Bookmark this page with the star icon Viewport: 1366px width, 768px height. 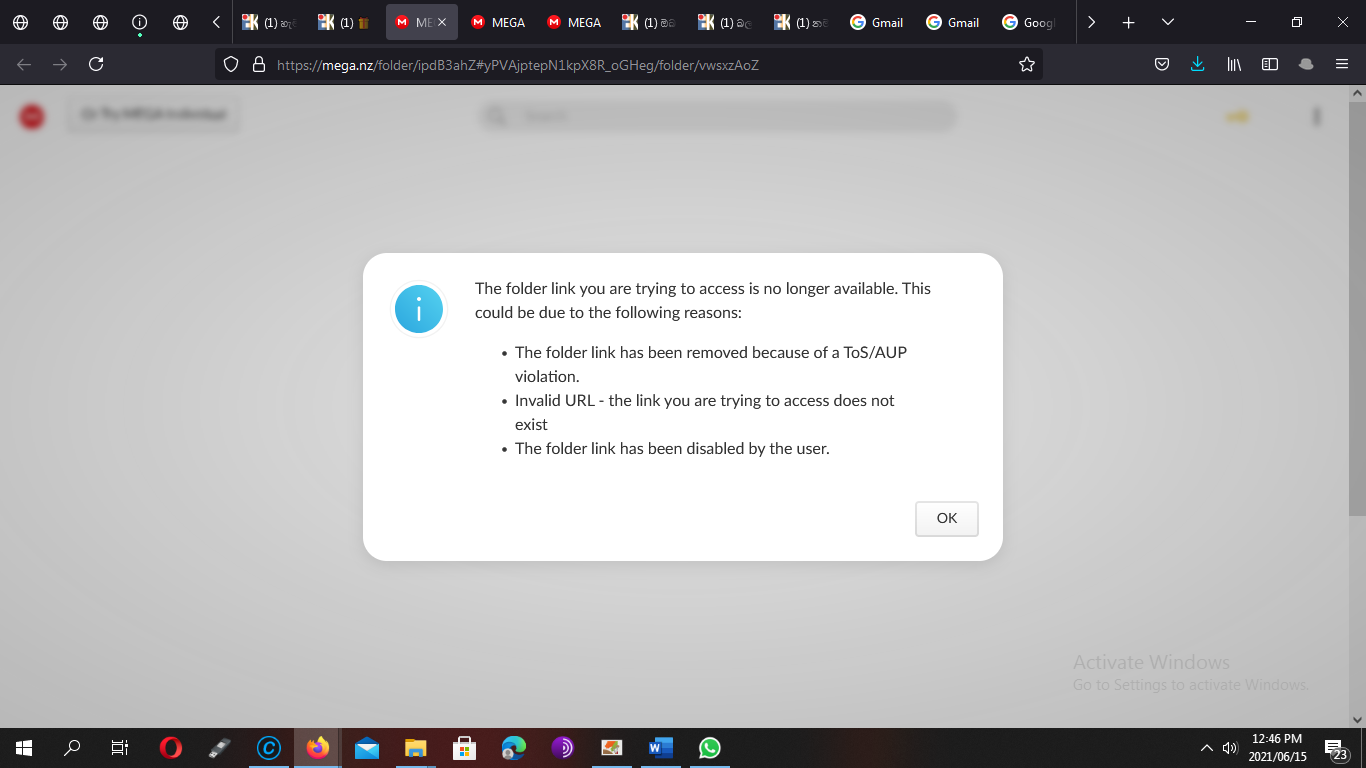[1026, 64]
